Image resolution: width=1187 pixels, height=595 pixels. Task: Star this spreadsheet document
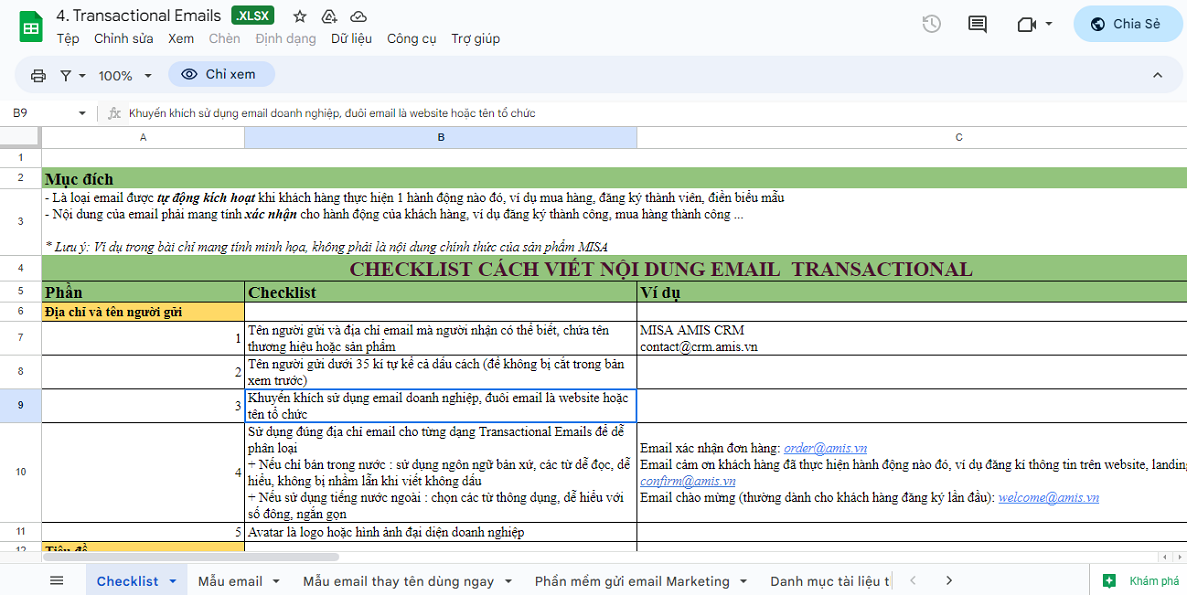click(300, 17)
